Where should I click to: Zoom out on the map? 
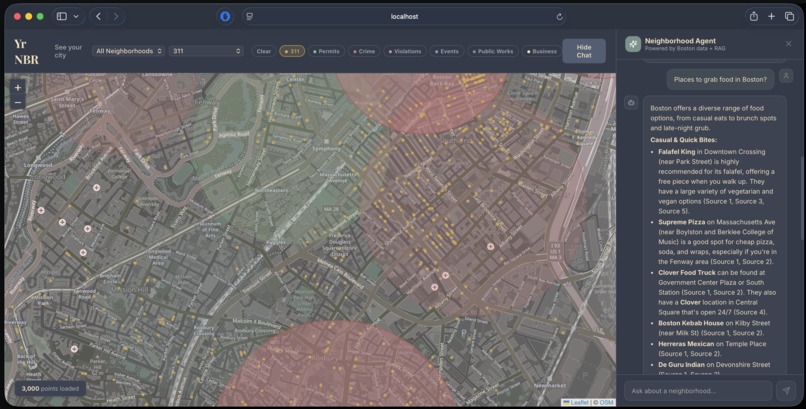[18, 102]
